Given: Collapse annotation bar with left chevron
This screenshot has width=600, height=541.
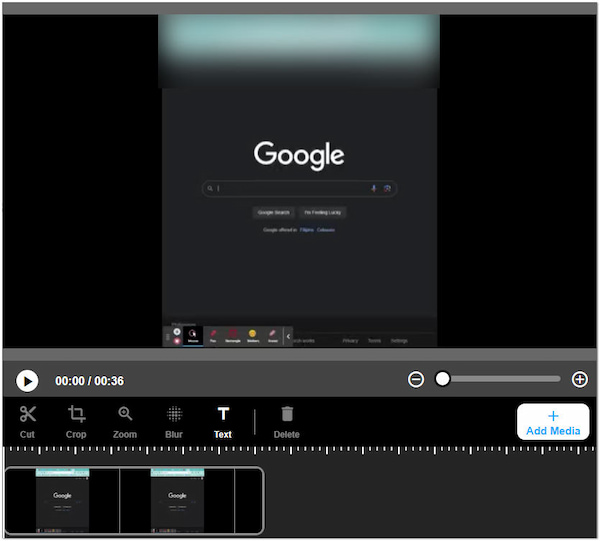Looking at the screenshot, I should (288, 336).
